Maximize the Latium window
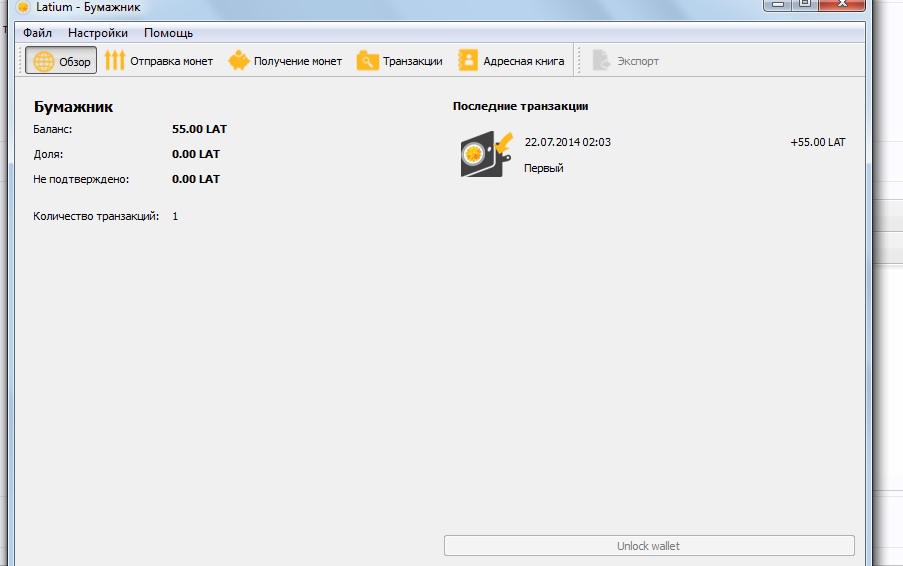This screenshot has width=903, height=566. (x=805, y=5)
